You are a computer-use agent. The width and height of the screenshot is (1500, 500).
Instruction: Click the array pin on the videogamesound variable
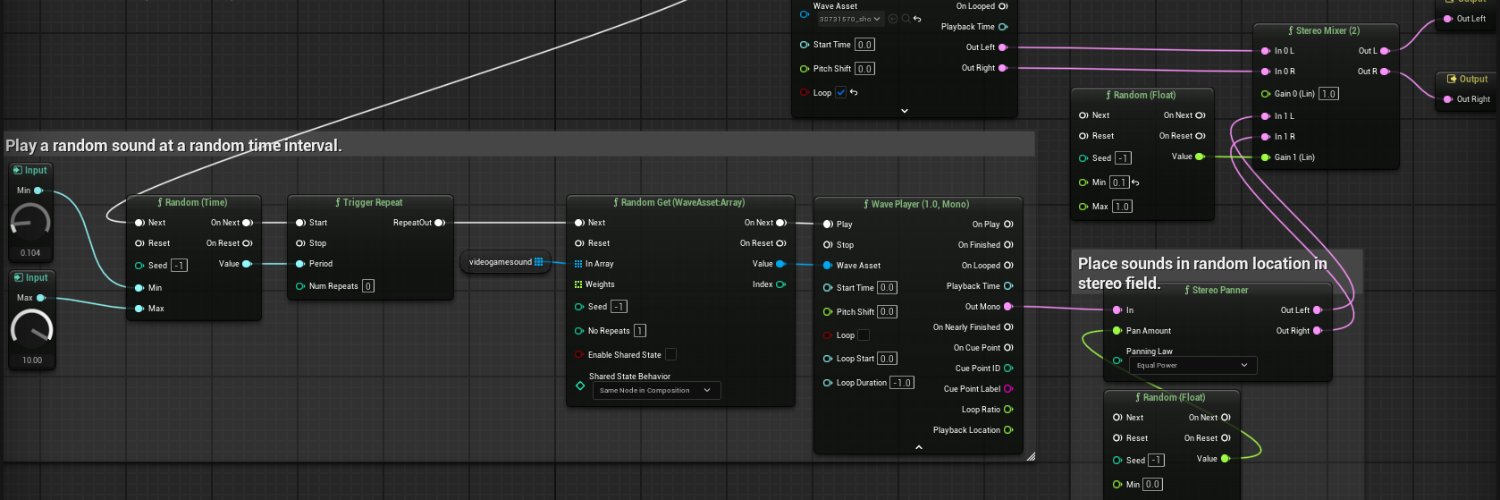coord(538,262)
